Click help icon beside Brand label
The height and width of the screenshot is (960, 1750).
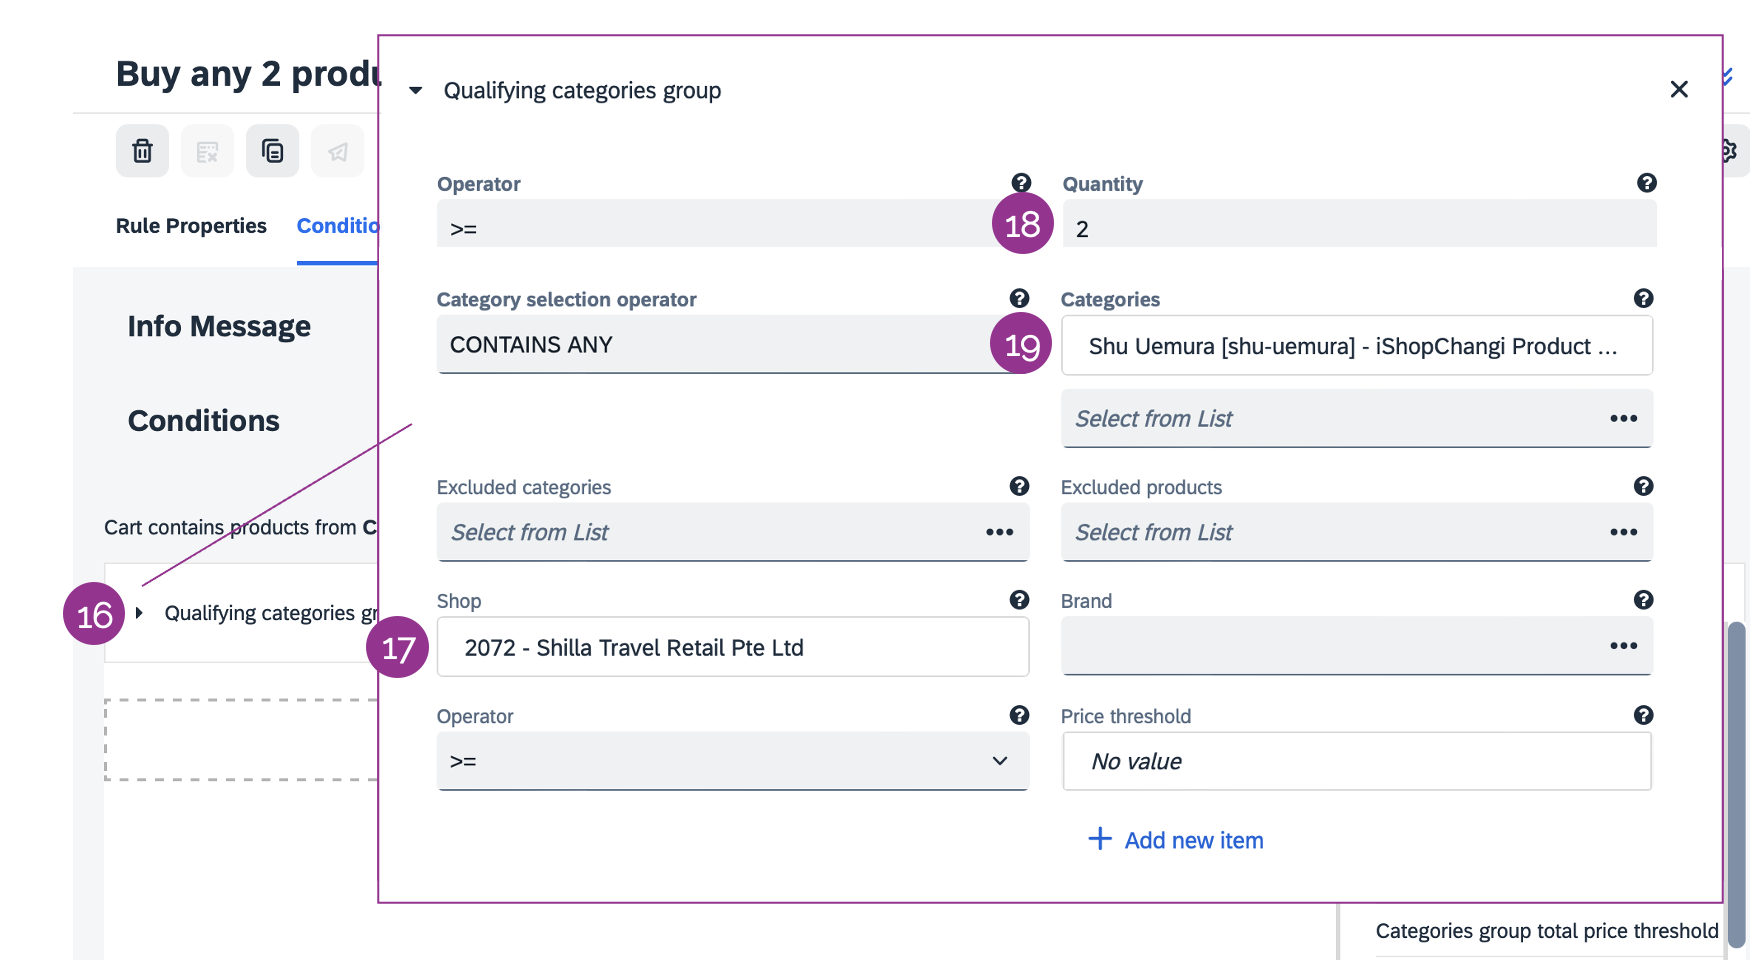click(x=1643, y=600)
